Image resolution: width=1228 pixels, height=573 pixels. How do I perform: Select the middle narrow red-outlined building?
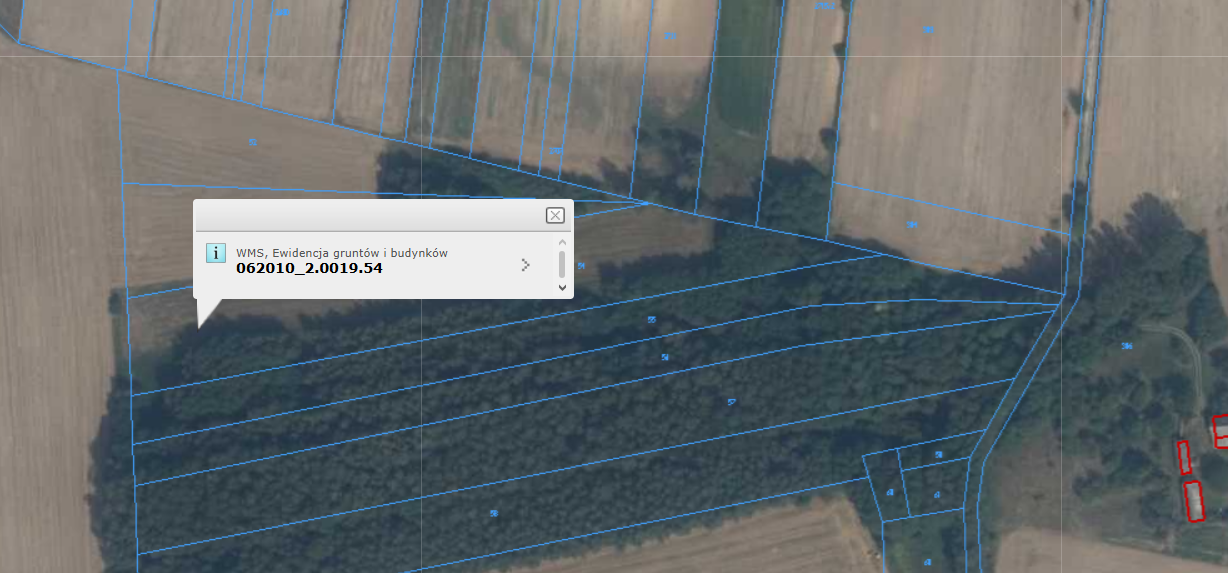pos(1183,457)
